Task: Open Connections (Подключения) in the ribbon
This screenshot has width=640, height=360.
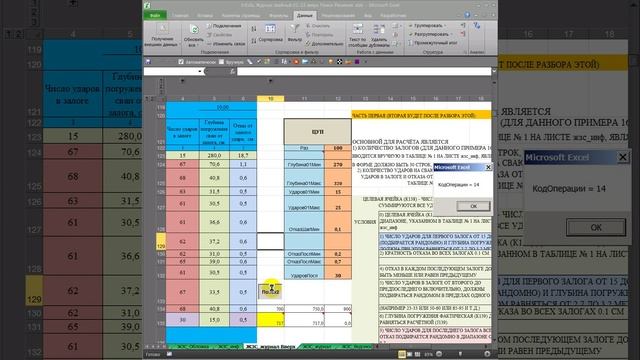Action: tap(224, 26)
